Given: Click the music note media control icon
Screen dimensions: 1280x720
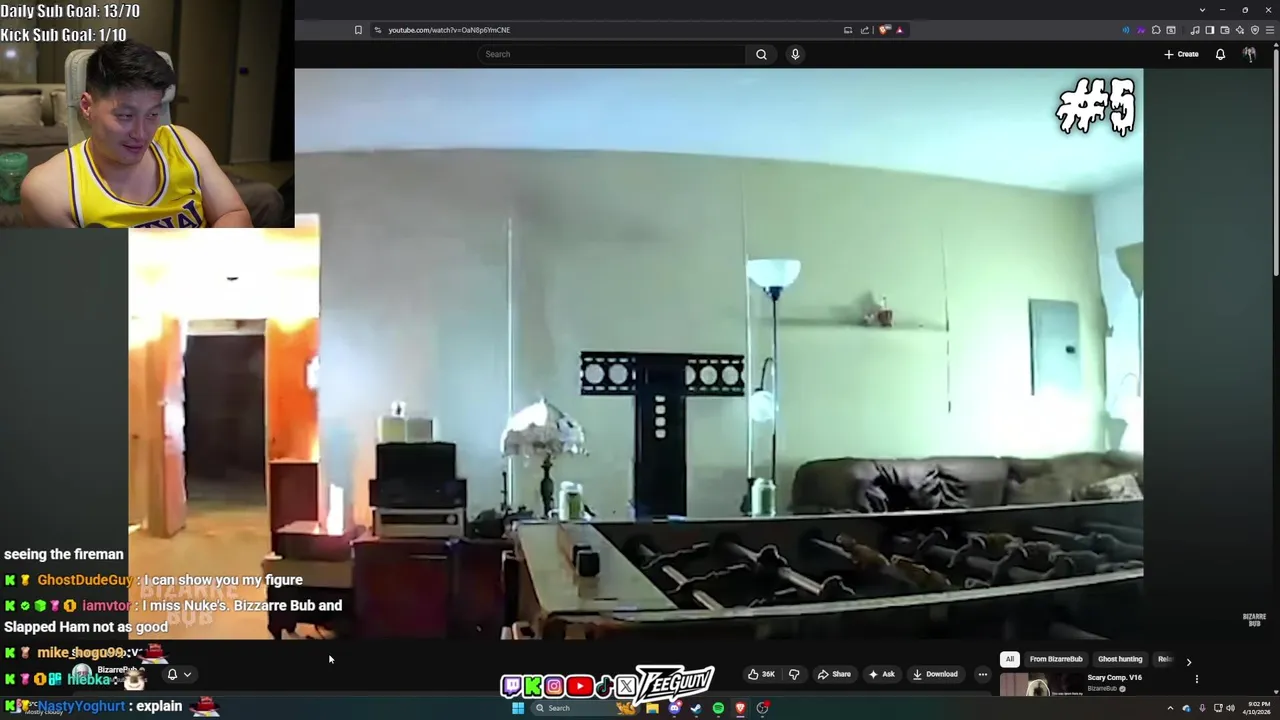Looking at the screenshot, I should [x=1195, y=30].
